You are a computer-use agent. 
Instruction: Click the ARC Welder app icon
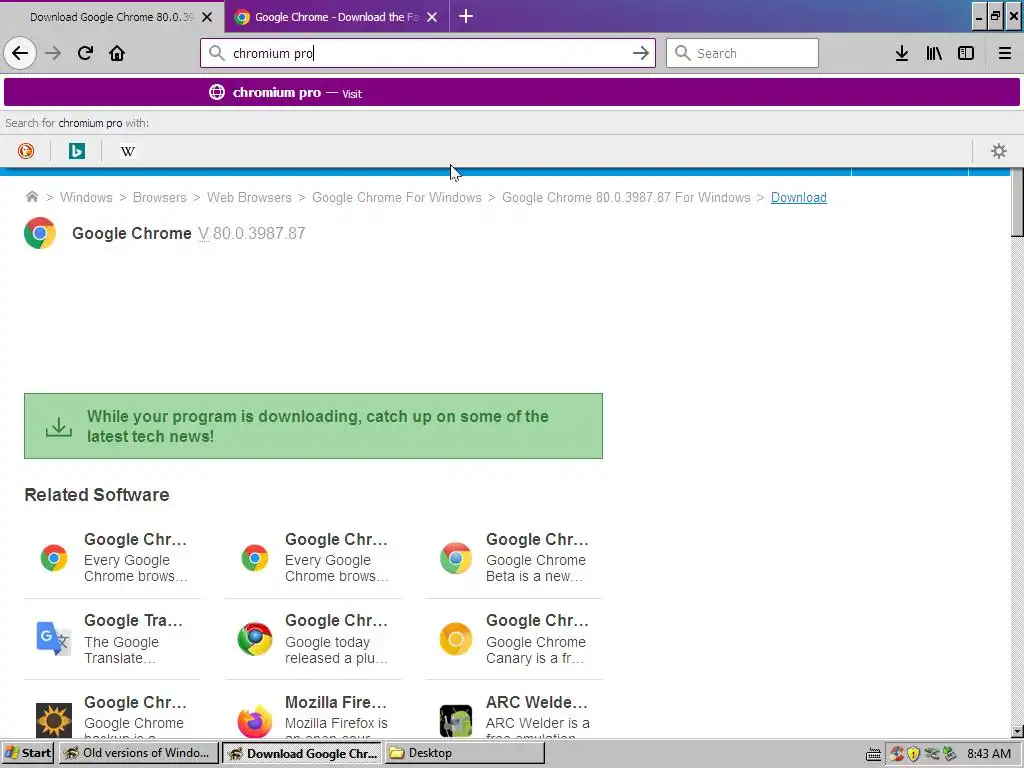pyautogui.click(x=456, y=720)
